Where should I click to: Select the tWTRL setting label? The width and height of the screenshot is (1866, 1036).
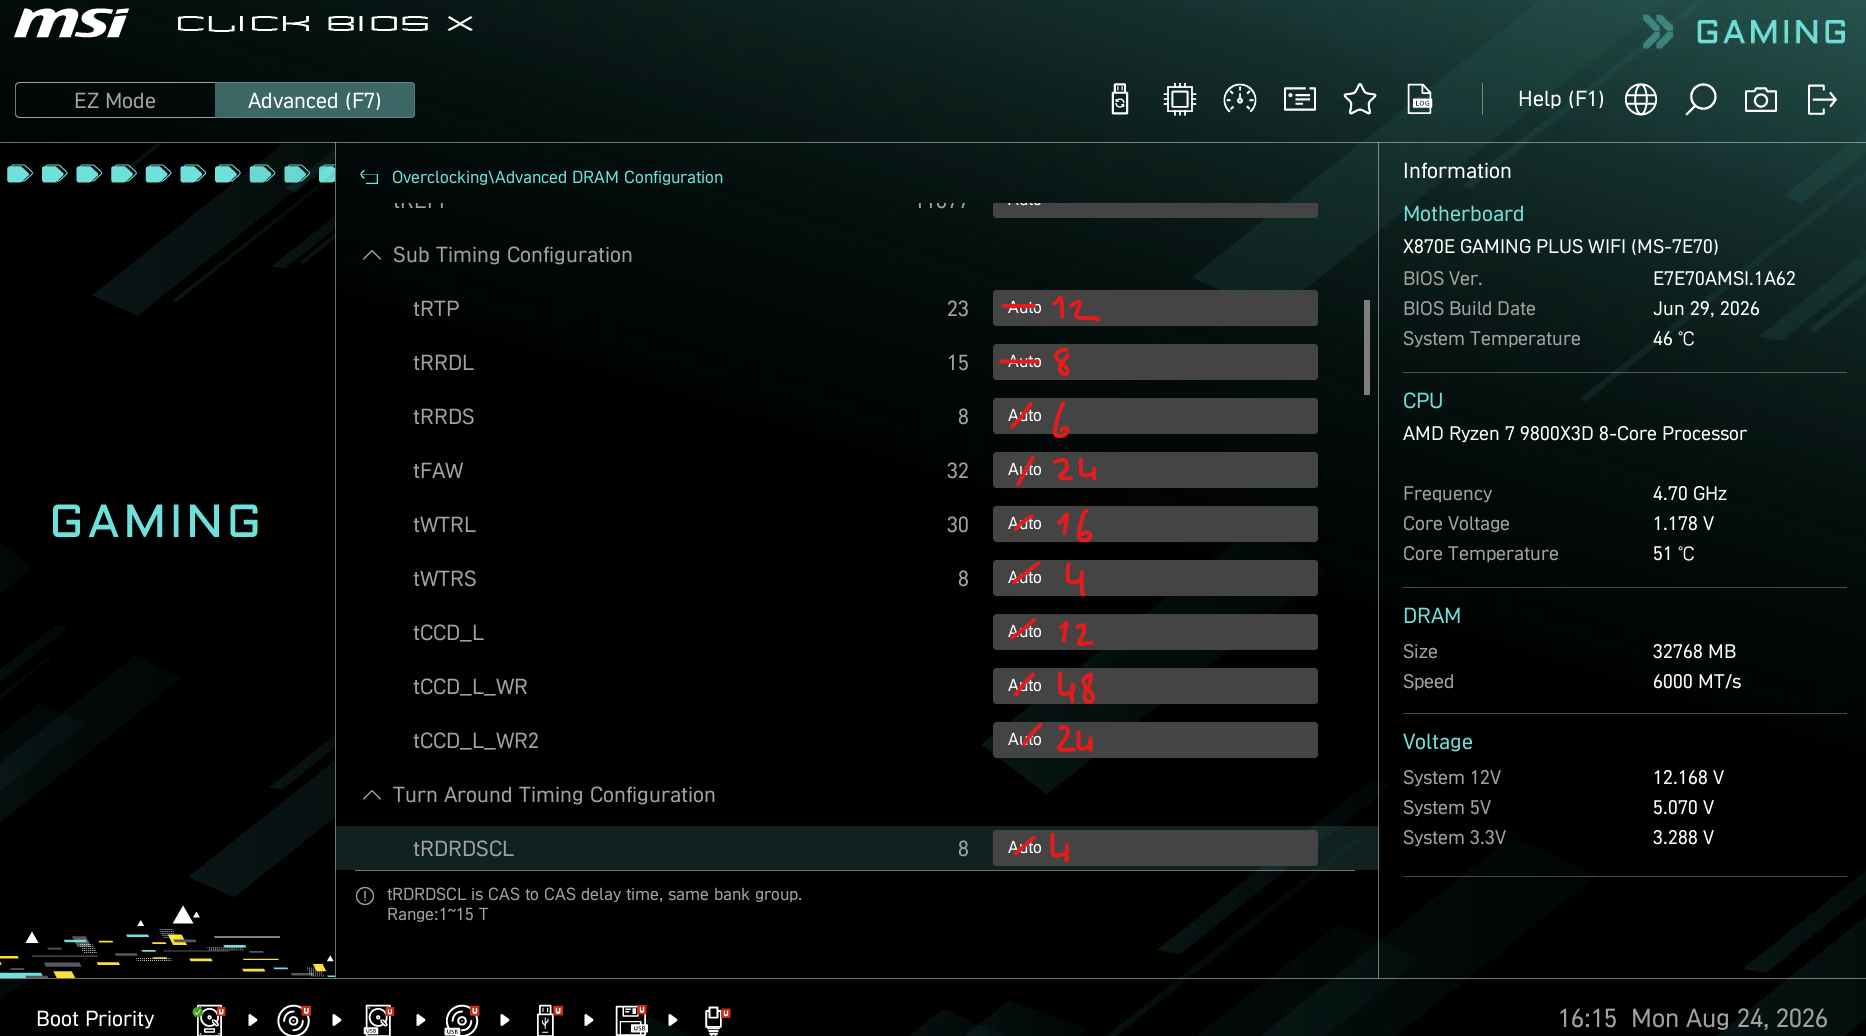pos(444,525)
